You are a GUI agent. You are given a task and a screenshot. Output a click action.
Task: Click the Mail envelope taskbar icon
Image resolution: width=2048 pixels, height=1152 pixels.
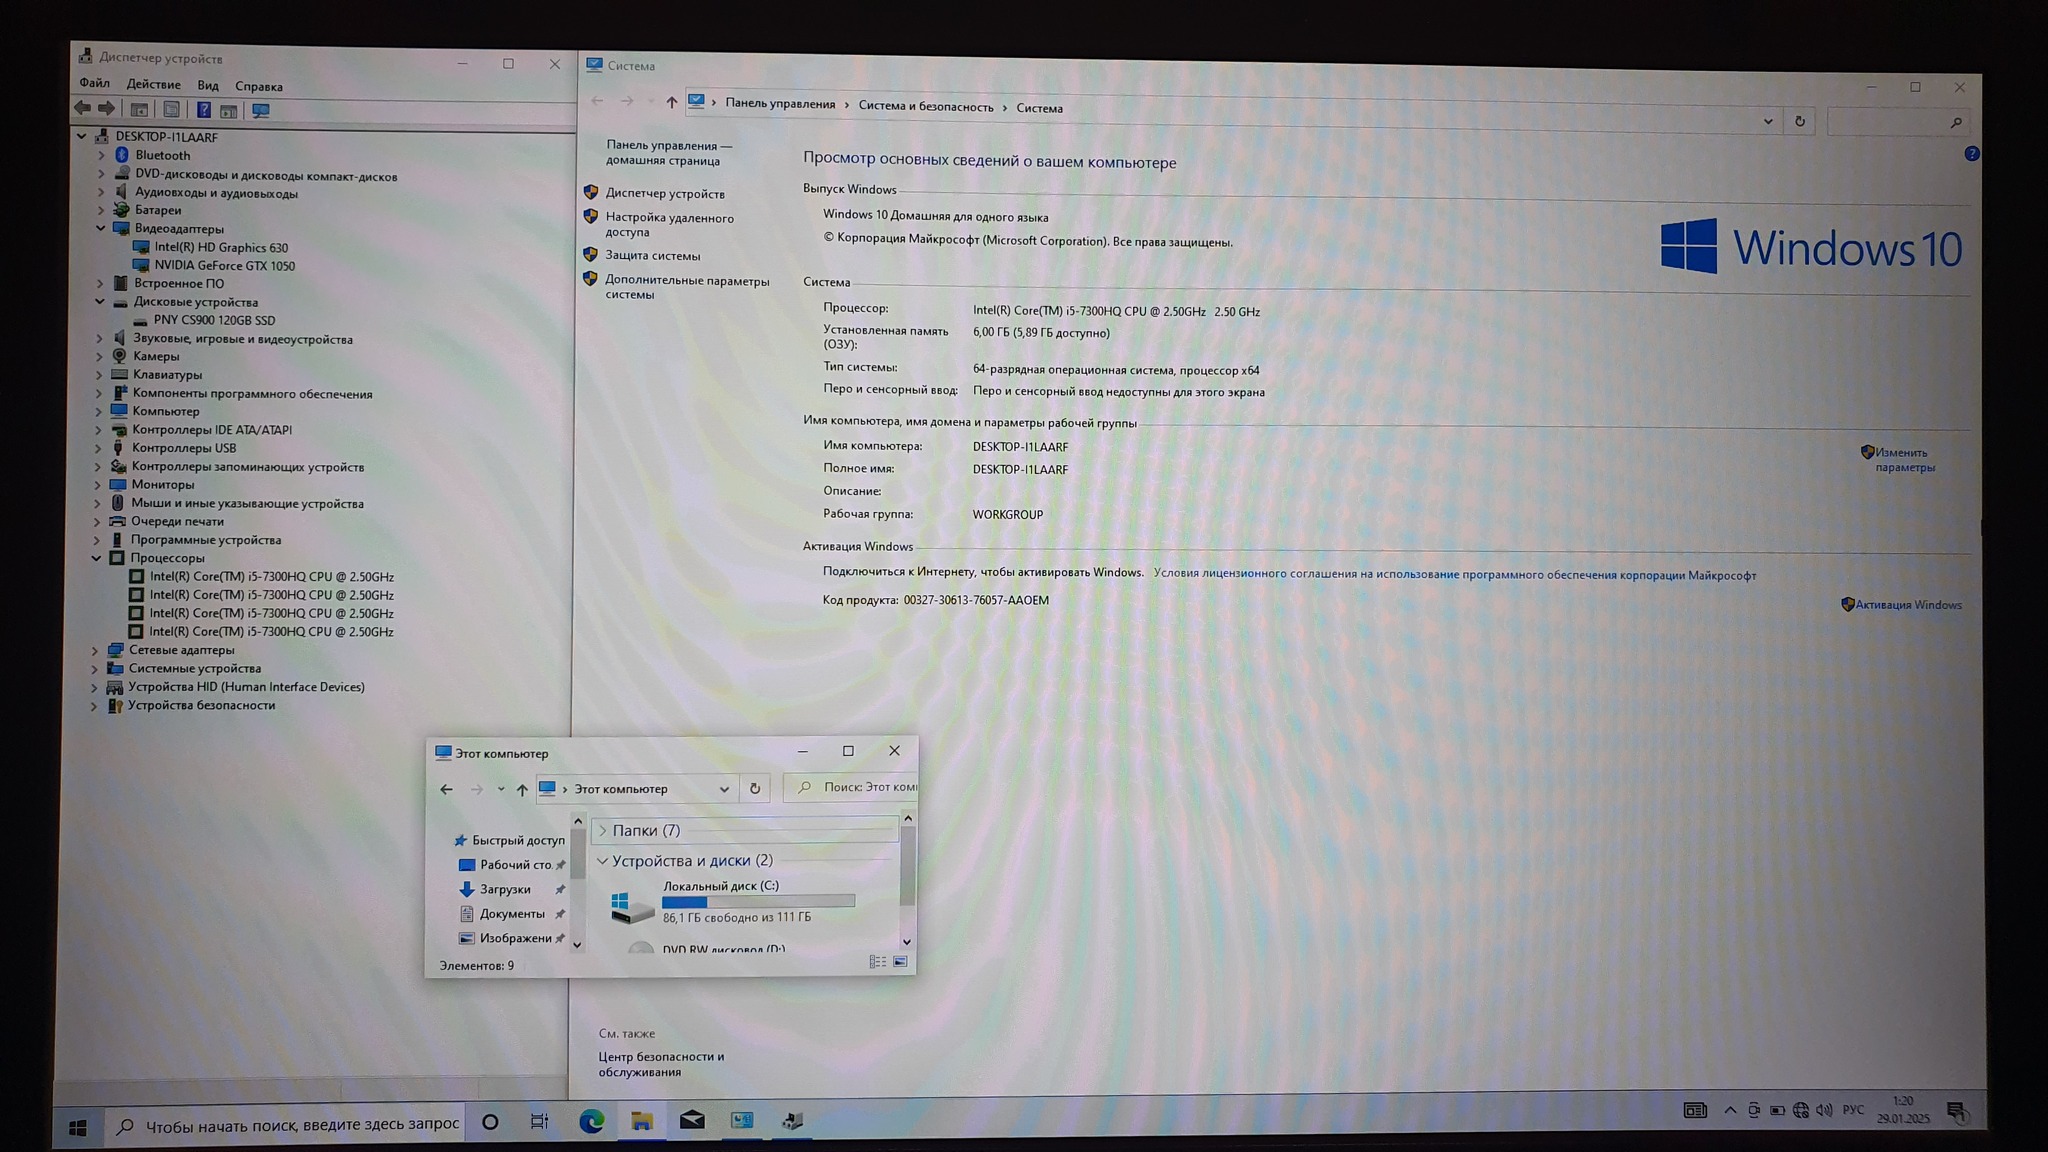[x=692, y=1121]
